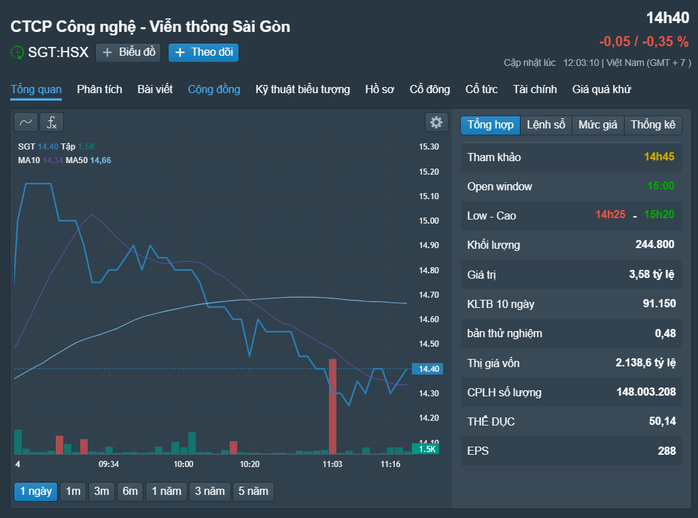The height and width of the screenshot is (518, 698).
Task: Open the Tài chính tab
Action: (x=535, y=89)
